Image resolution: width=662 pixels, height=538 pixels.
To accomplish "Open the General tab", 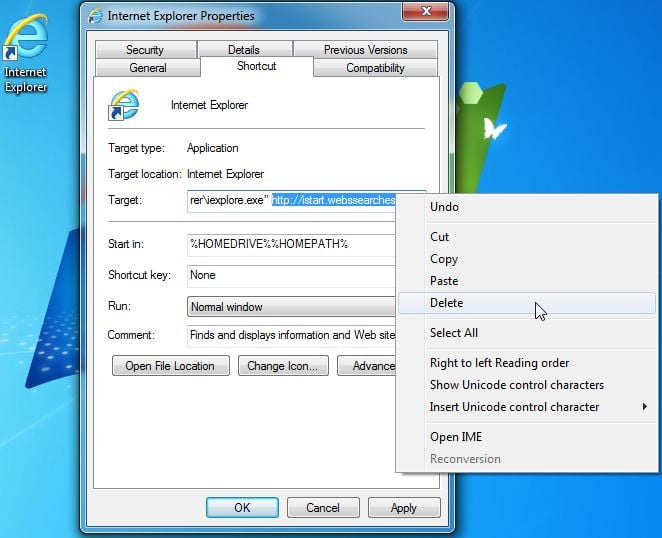I will point(148,68).
